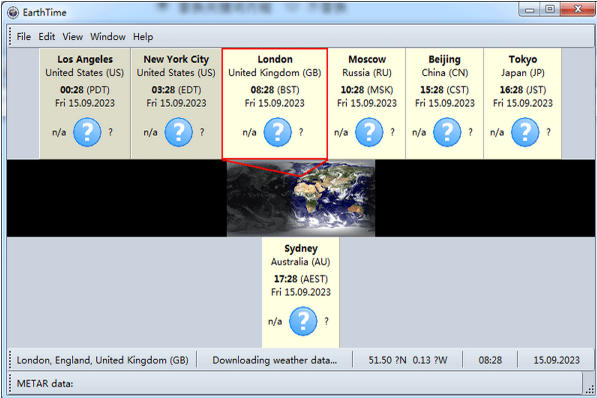Click Sydney's Fri 15.09.2023 date
Image resolution: width=597 pixels, height=398 pixels.
coord(301,293)
